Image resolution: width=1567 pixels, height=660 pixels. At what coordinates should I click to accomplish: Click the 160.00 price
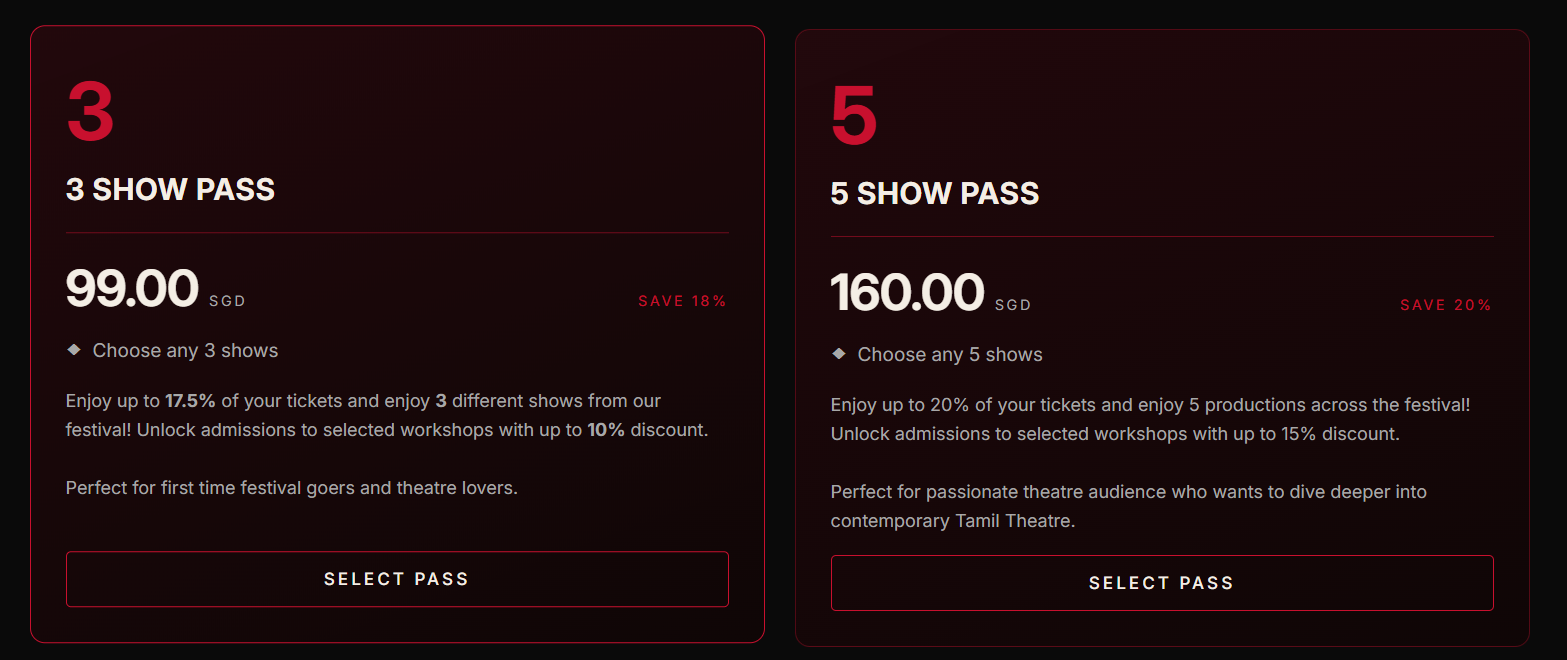(x=908, y=292)
